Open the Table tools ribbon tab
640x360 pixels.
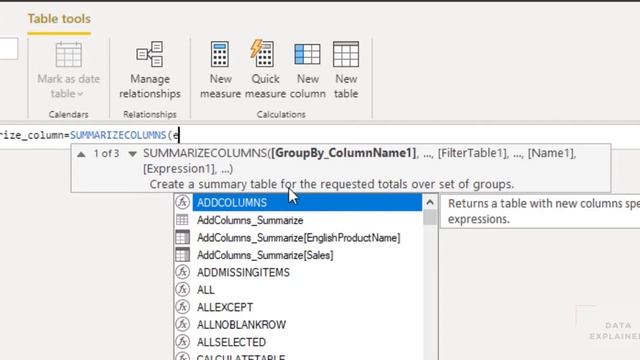pos(59,19)
